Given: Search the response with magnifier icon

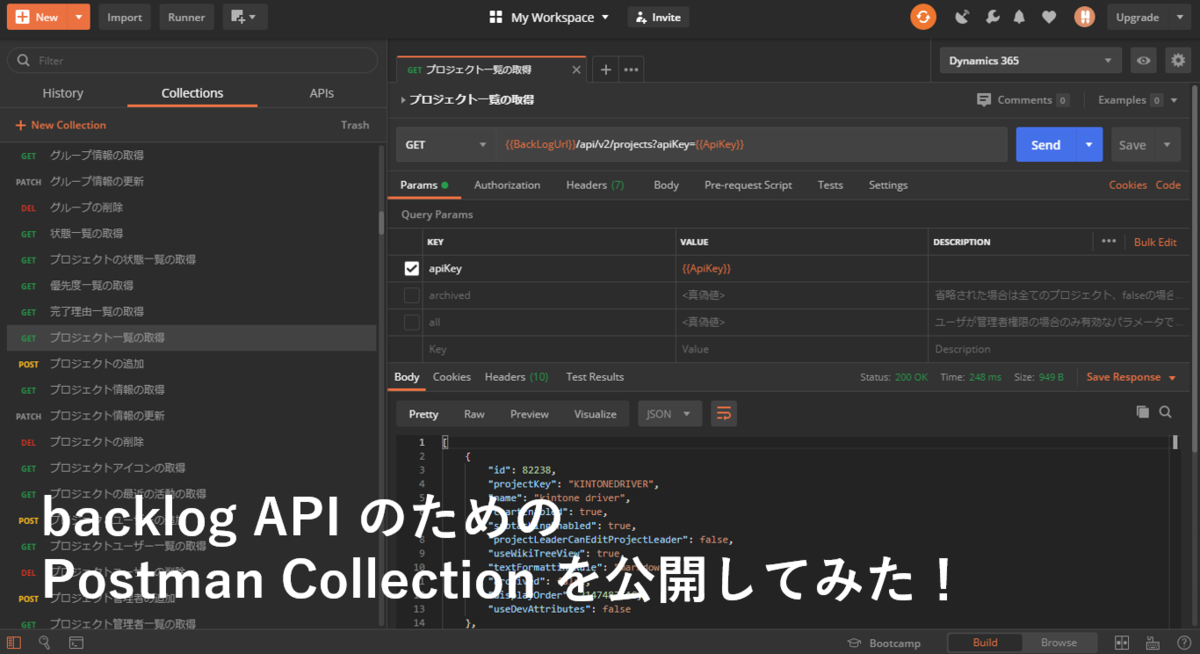Looking at the screenshot, I should click(1166, 412).
